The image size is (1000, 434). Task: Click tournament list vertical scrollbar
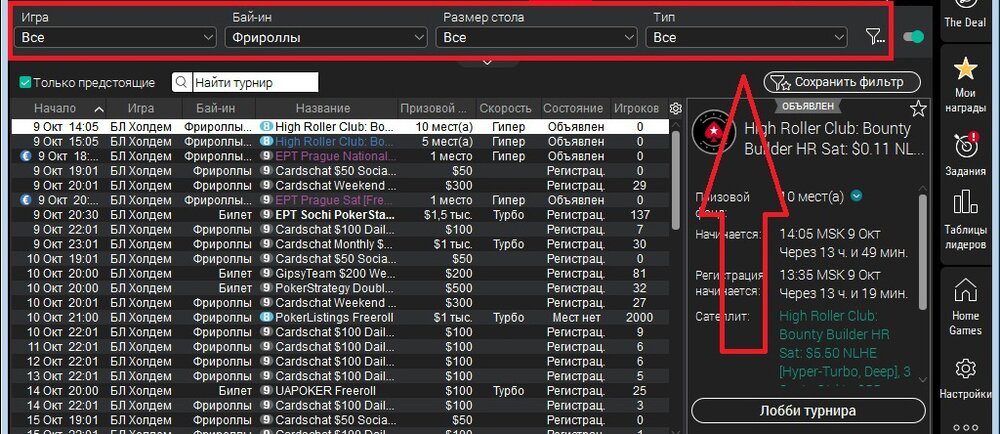coord(676,182)
